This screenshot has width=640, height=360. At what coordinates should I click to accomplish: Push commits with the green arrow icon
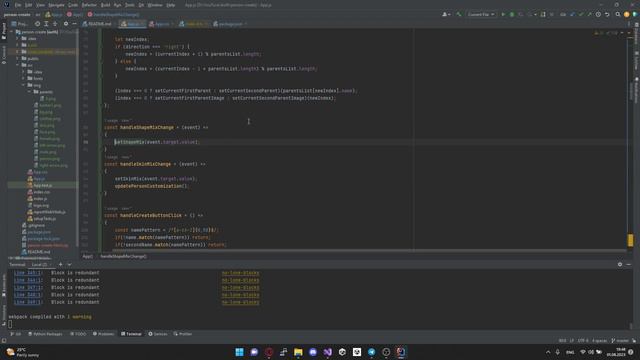coord(589,14)
